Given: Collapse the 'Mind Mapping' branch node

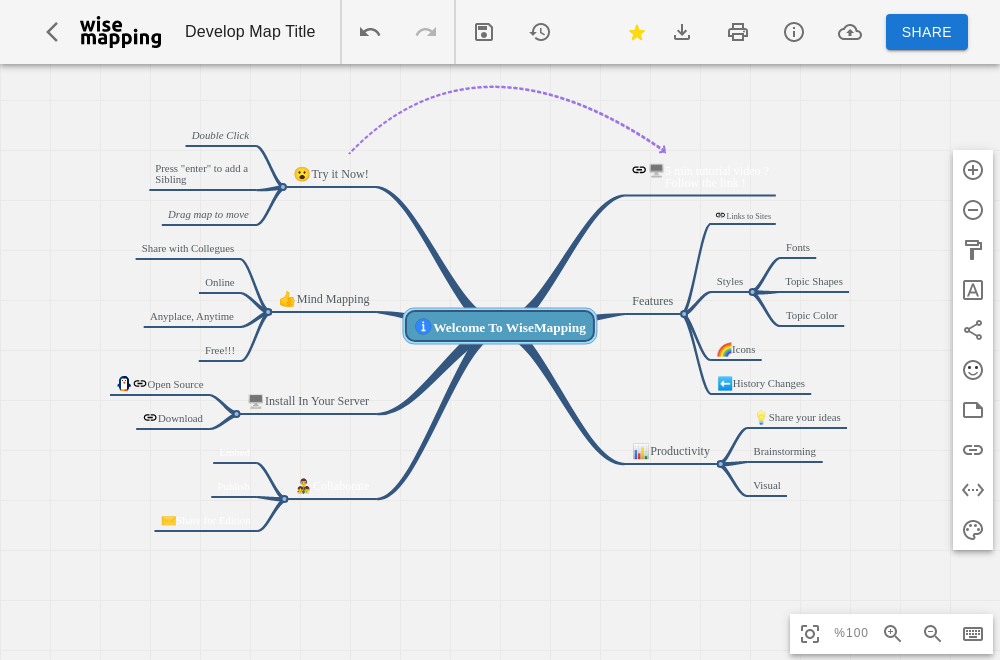Looking at the screenshot, I should coord(268,312).
